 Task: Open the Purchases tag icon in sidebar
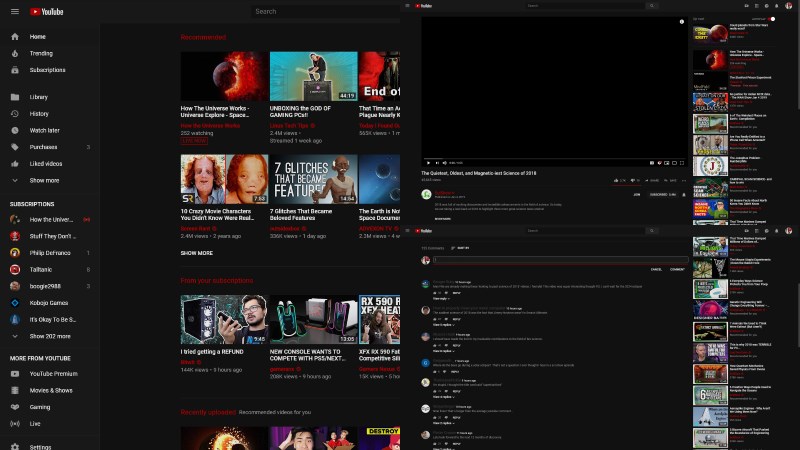tap(15, 147)
